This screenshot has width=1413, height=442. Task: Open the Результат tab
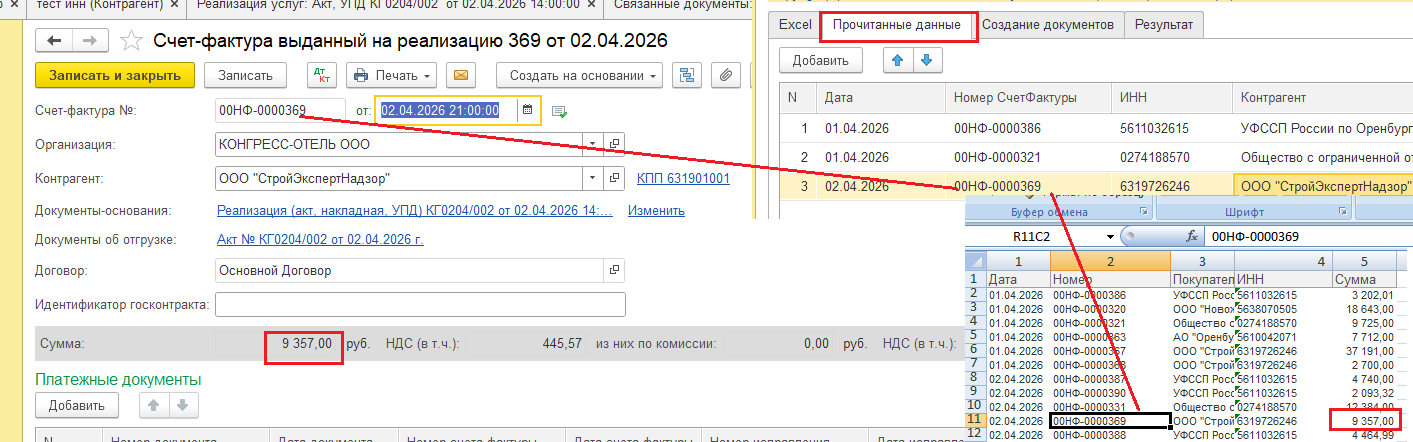pos(1163,24)
